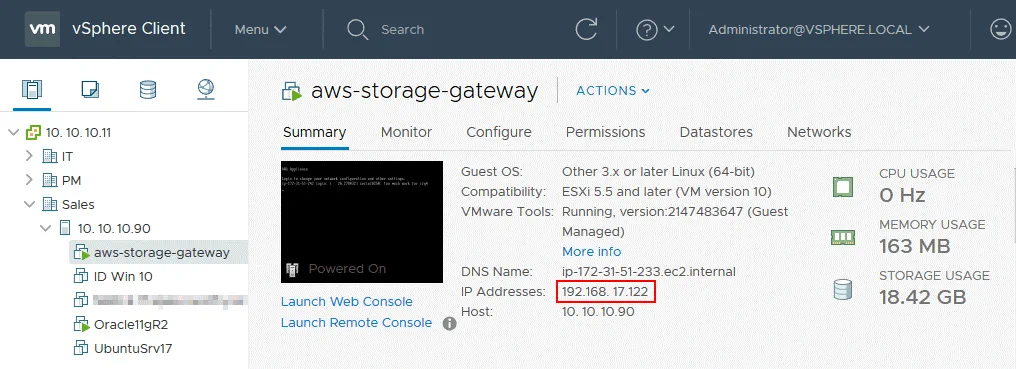
Task: Click the vSphere Client vm logo
Action: (x=43, y=29)
